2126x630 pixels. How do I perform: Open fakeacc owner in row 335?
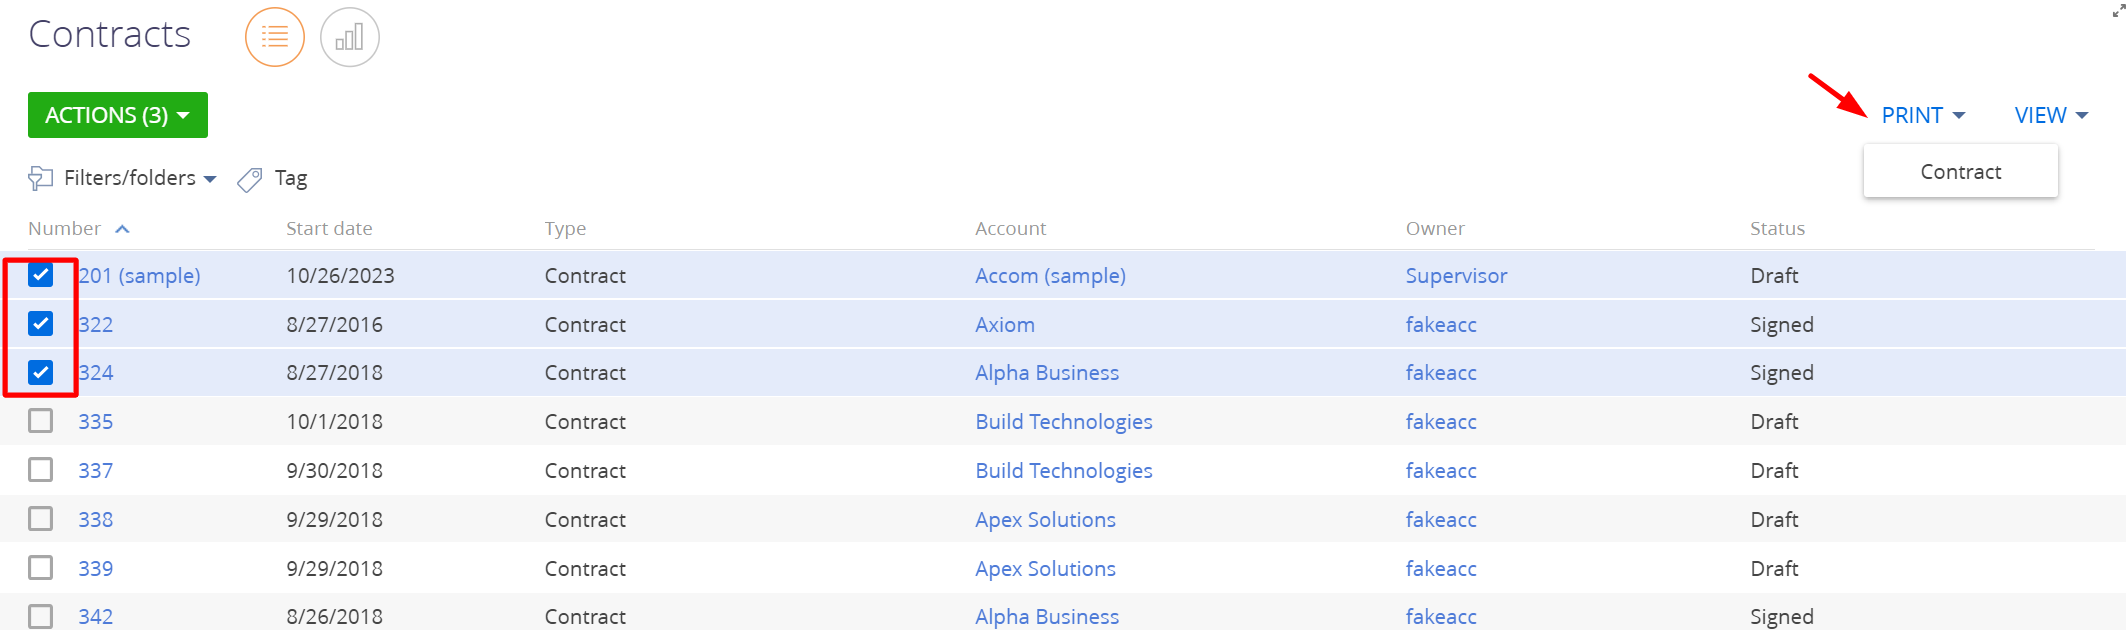(x=1441, y=421)
